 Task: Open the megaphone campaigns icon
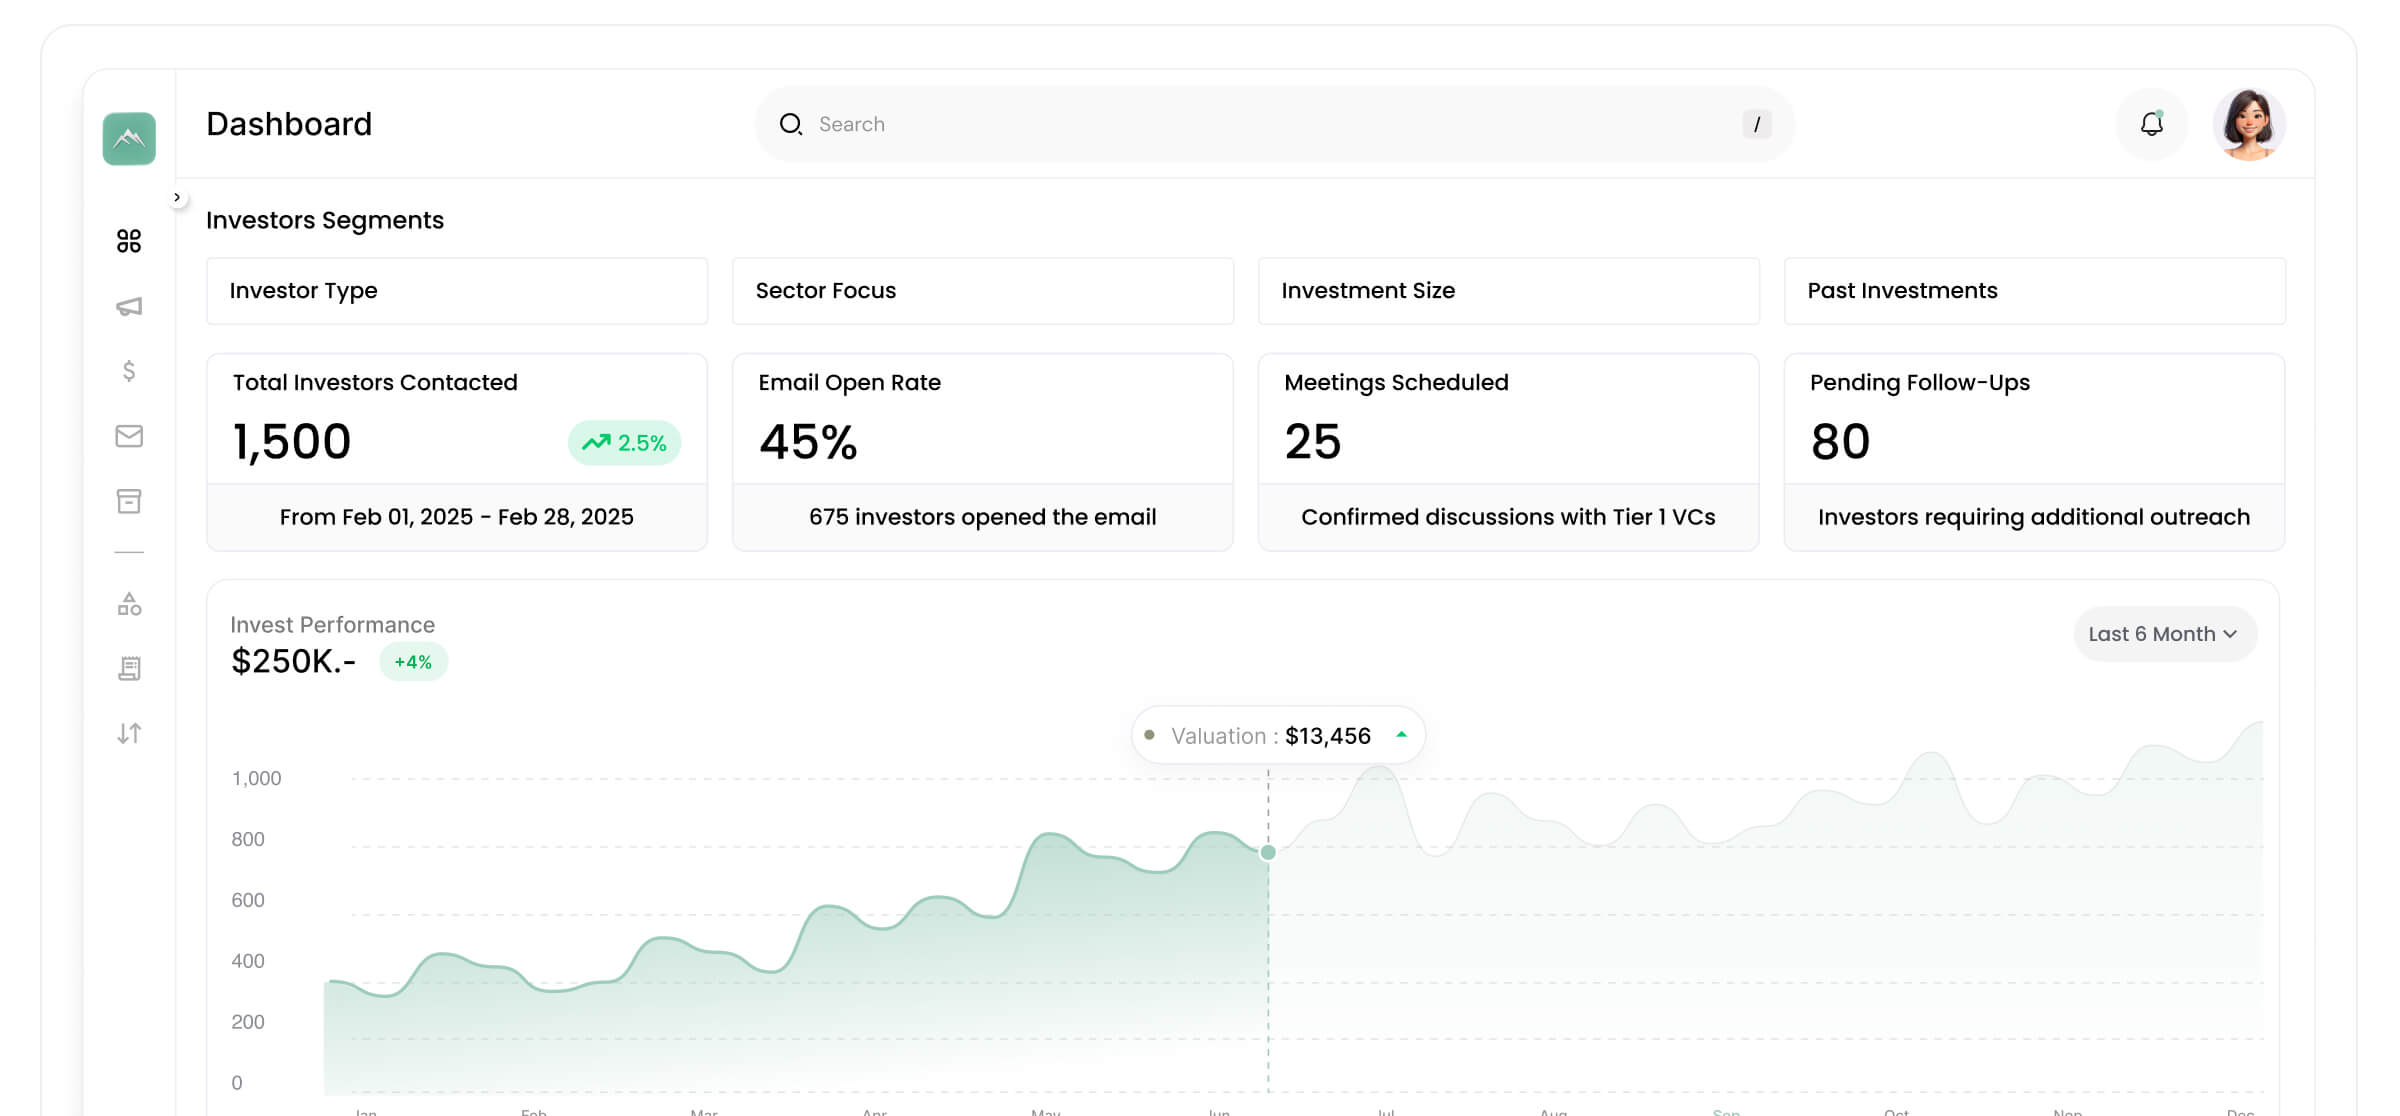coord(129,306)
